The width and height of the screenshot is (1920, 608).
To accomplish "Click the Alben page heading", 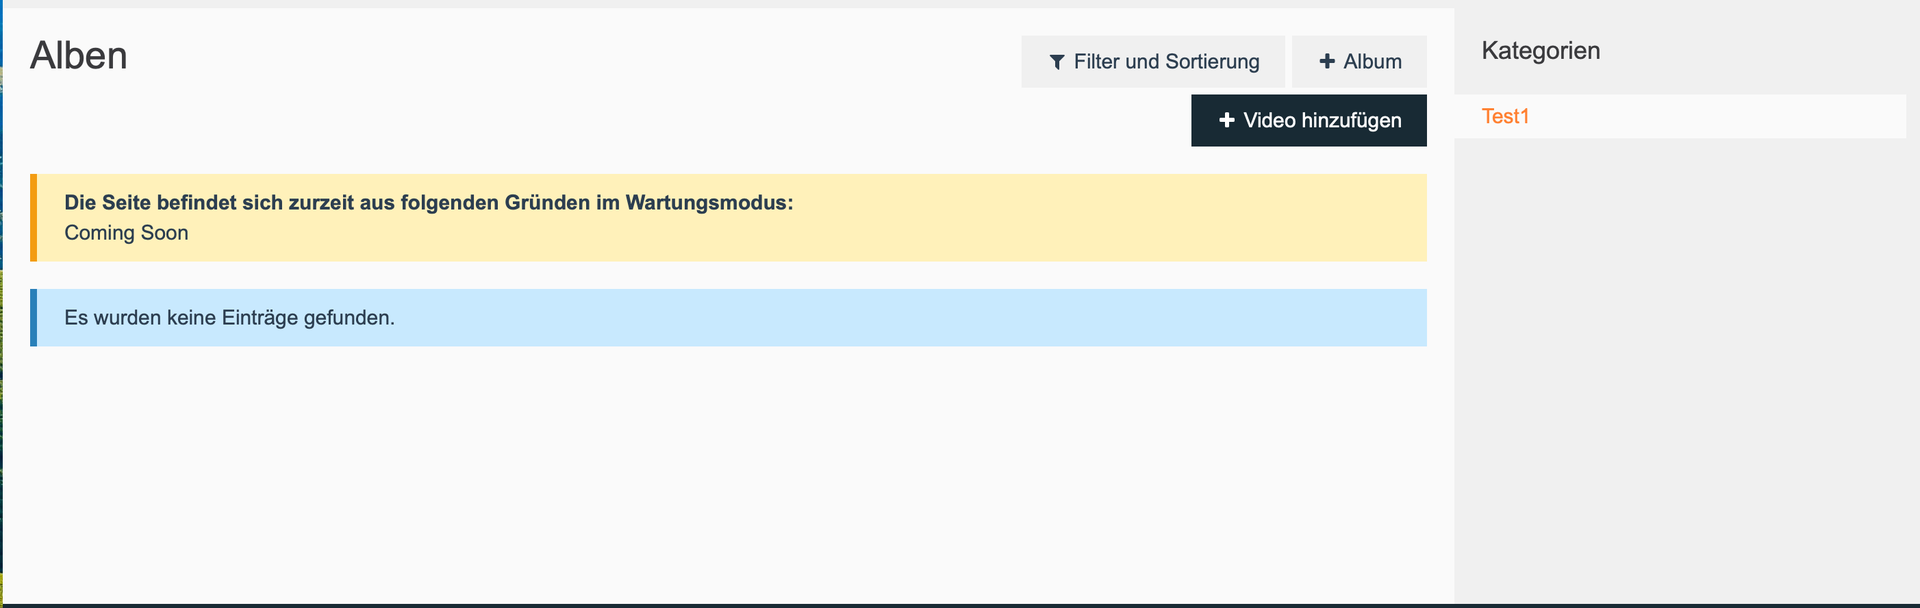I will 79,56.
